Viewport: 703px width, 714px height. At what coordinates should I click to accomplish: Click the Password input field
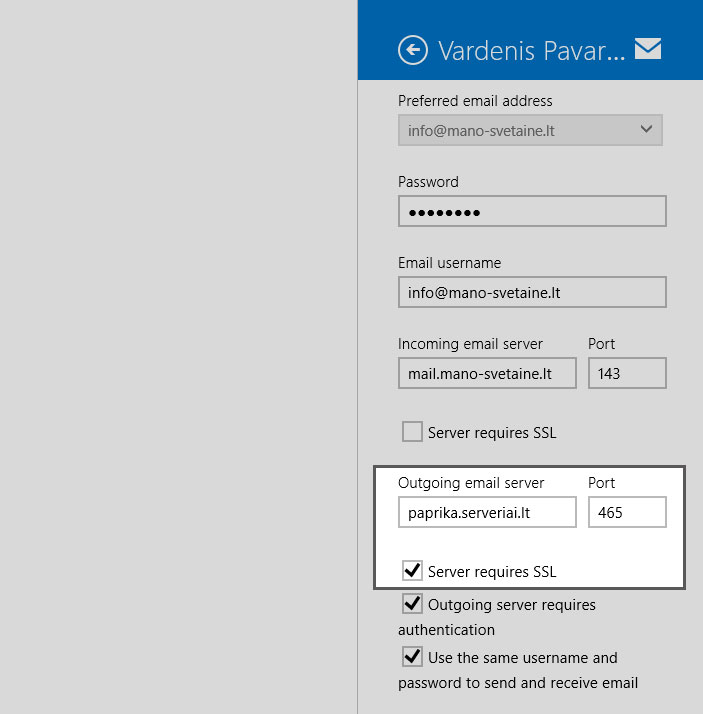coord(532,212)
